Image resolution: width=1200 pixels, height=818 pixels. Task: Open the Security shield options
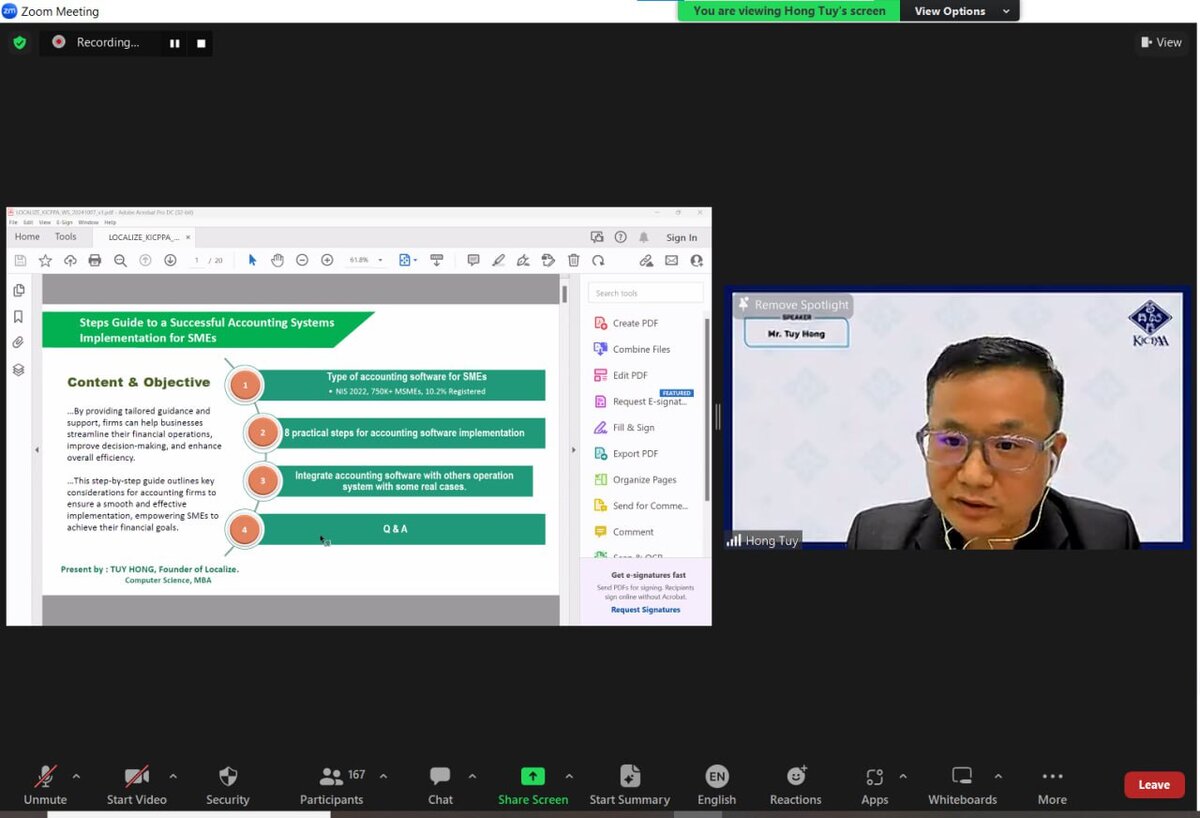click(x=228, y=786)
